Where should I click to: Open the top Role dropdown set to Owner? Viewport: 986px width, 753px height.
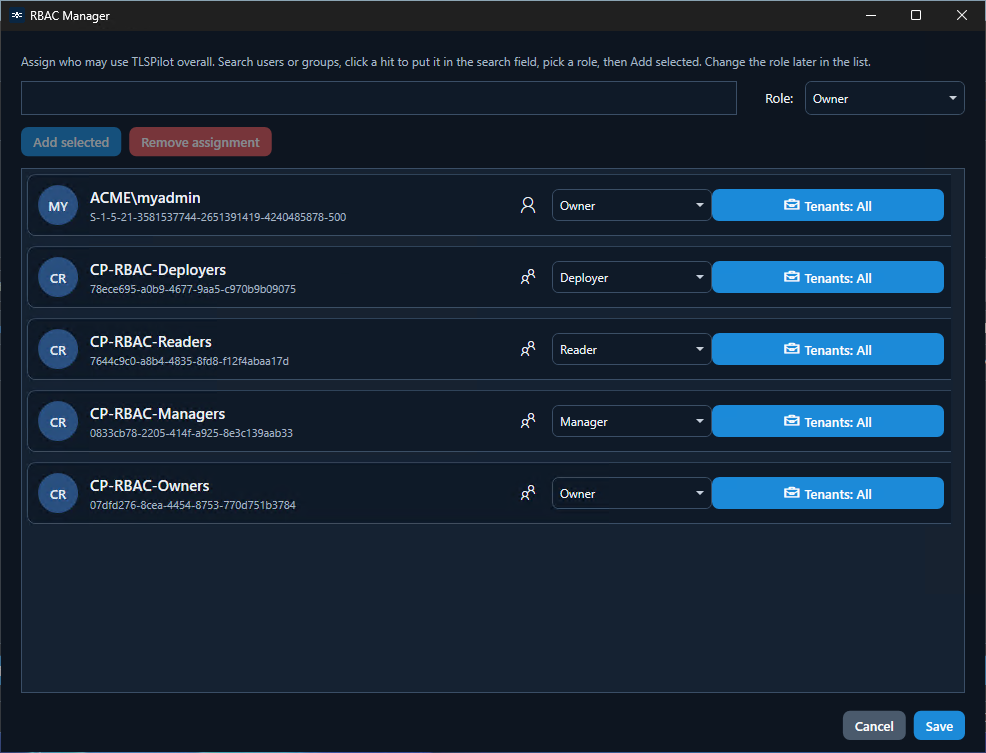click(884, 98)
